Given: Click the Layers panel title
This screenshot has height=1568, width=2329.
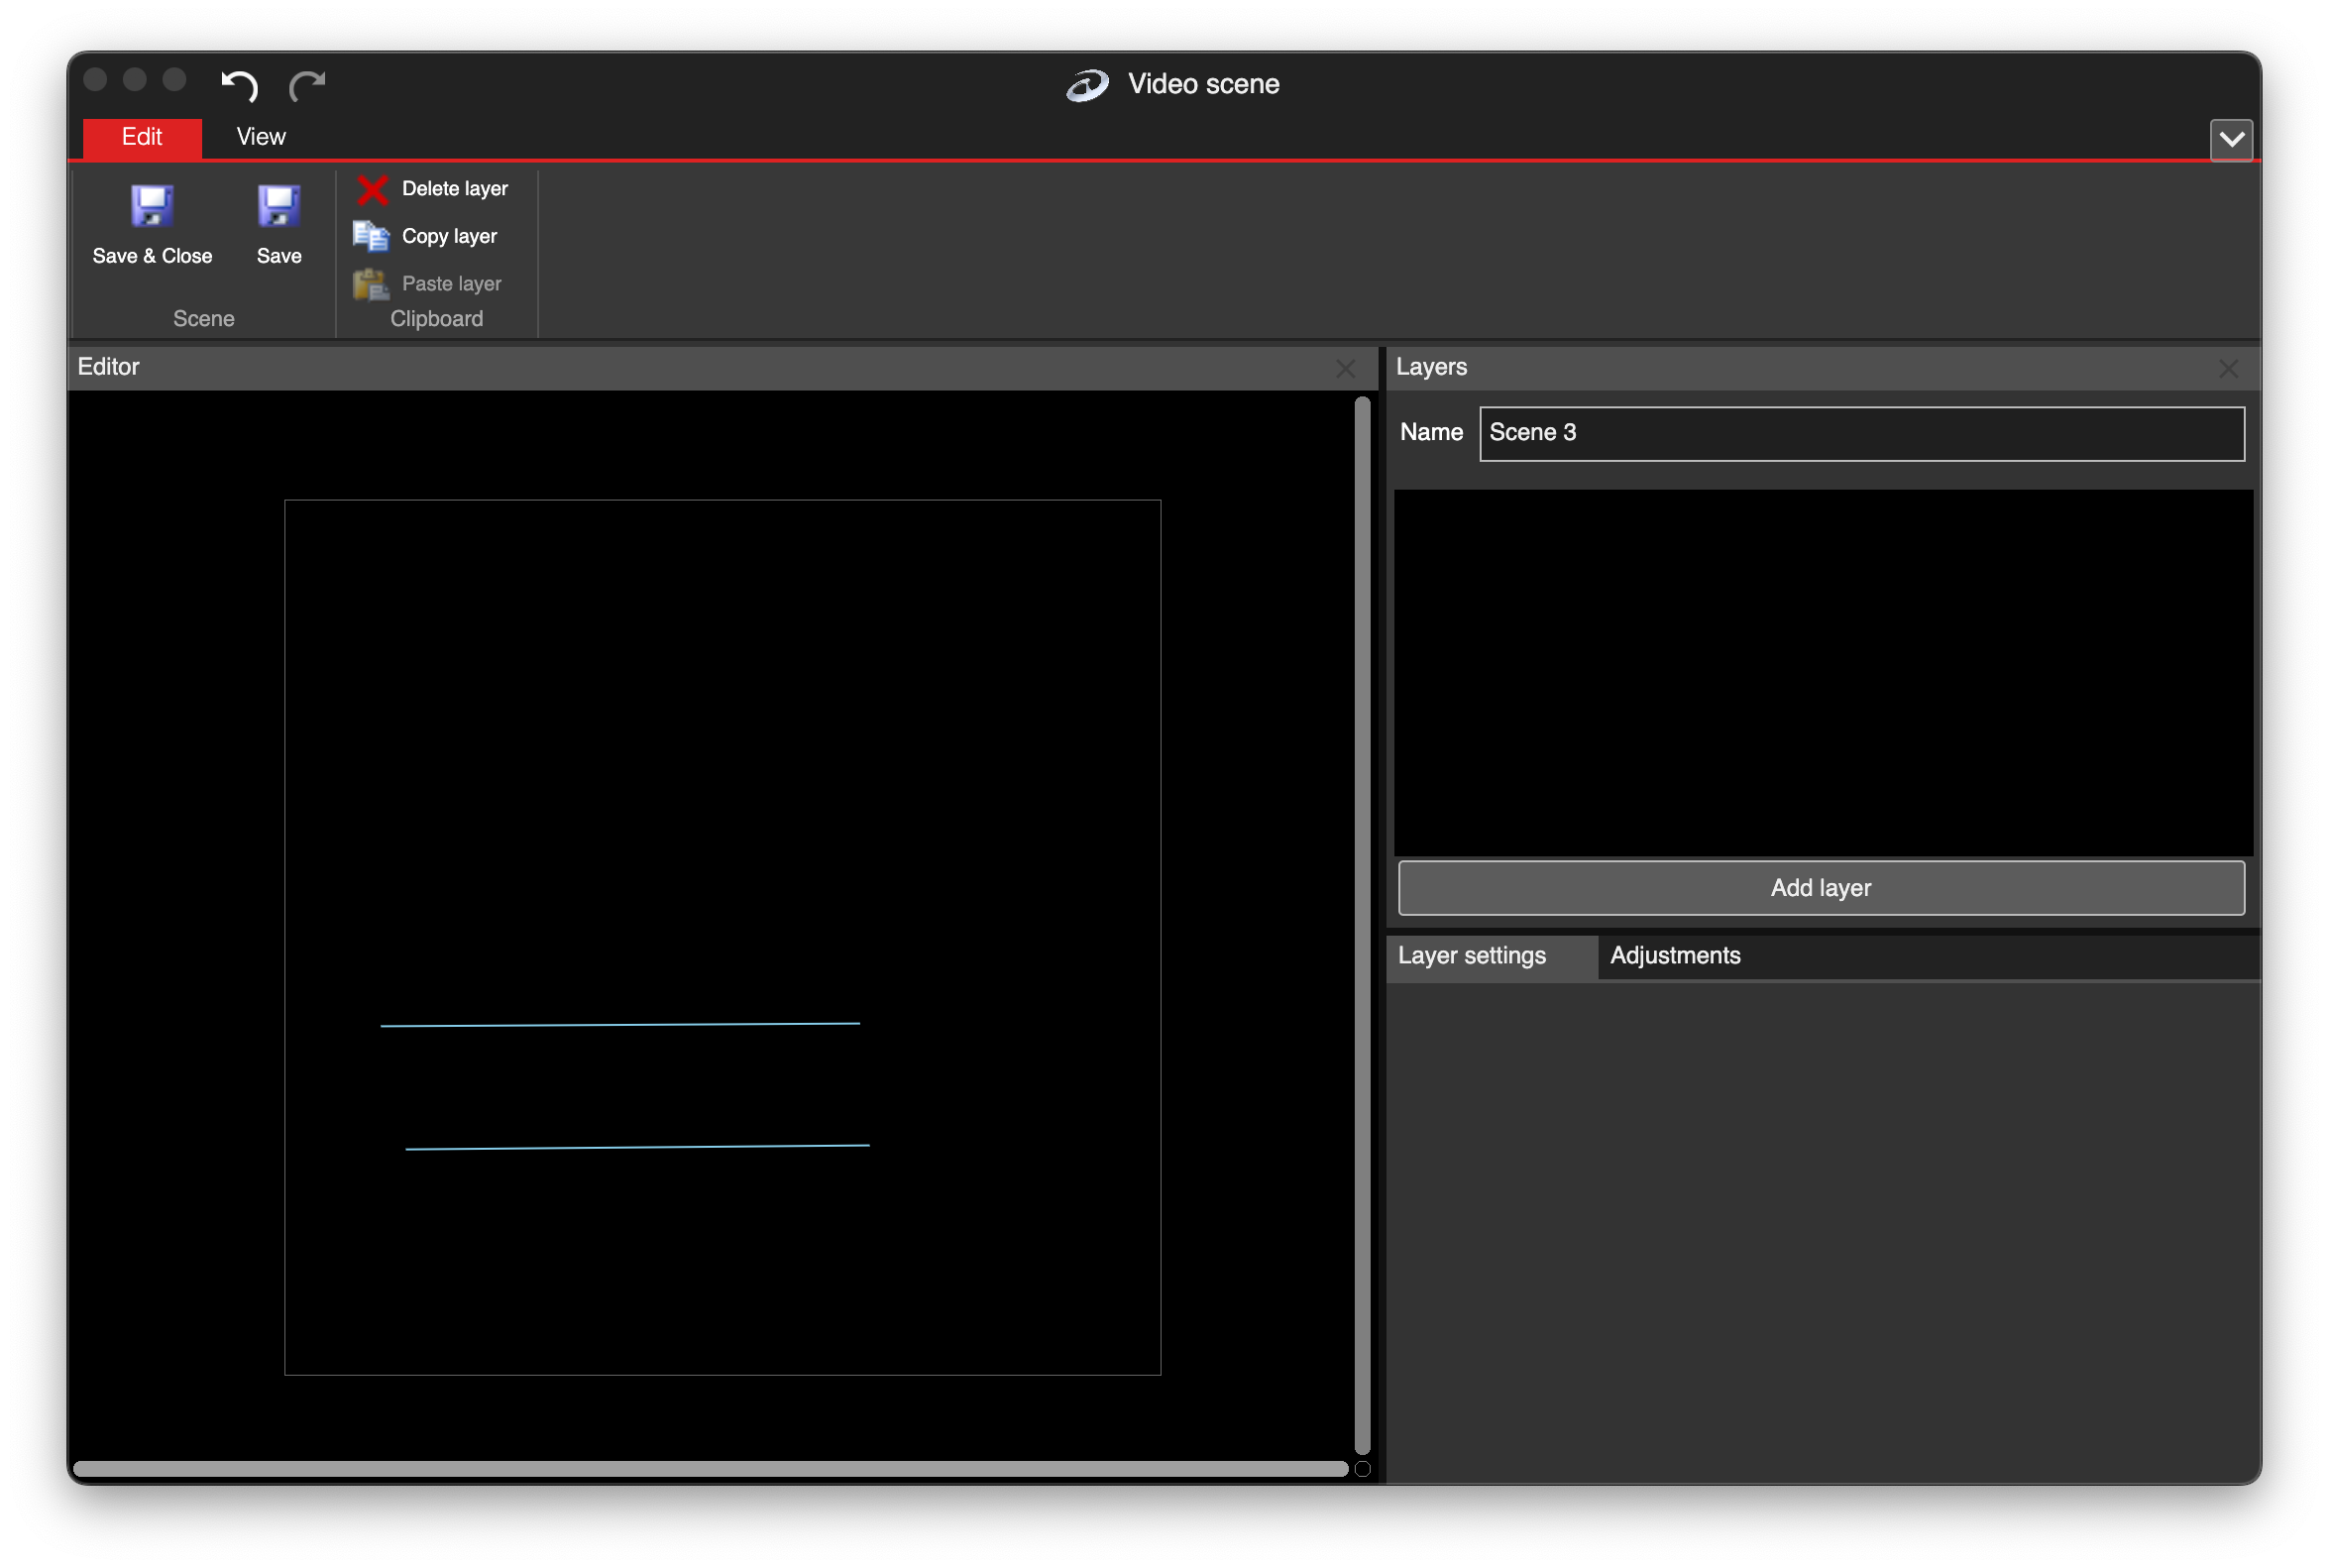Looking at the screenshot, I should [x=1431, y=367].
